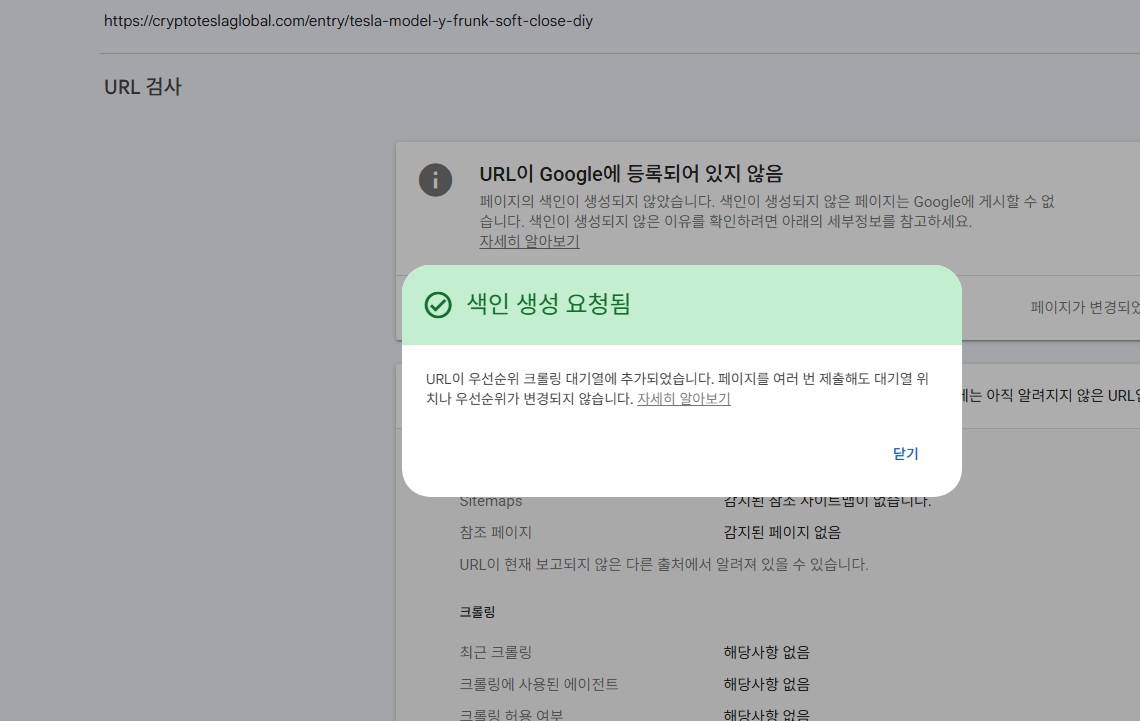
Task: Select the 'URL 검사' page heading
Action: click(142, 87)
